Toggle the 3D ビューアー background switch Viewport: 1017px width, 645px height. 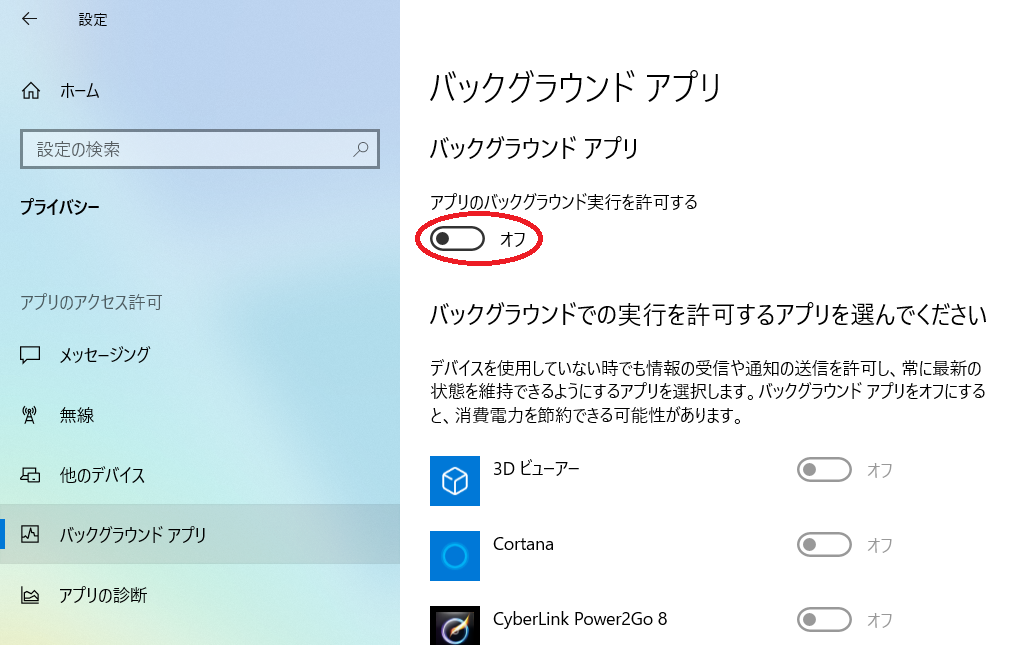[x=824, y=470]
